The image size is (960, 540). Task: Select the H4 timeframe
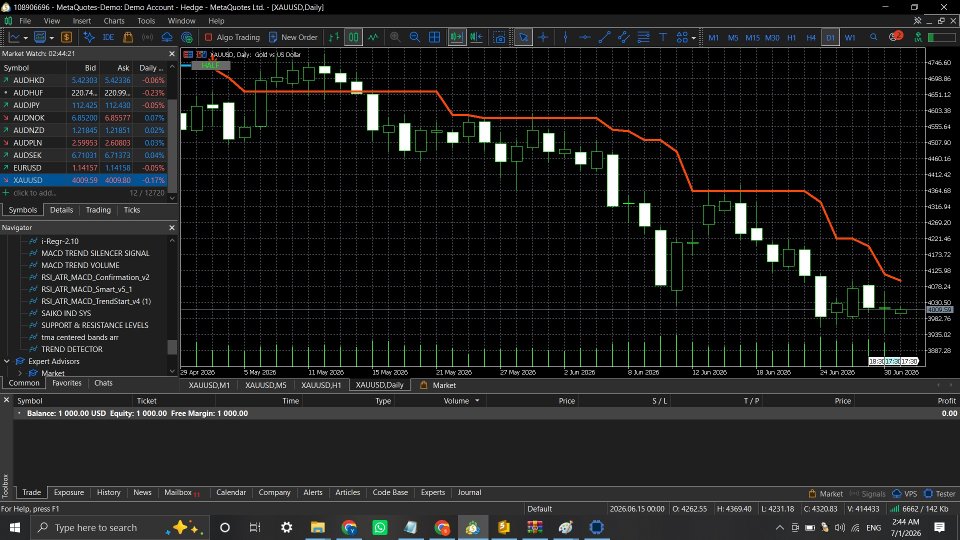811,38
